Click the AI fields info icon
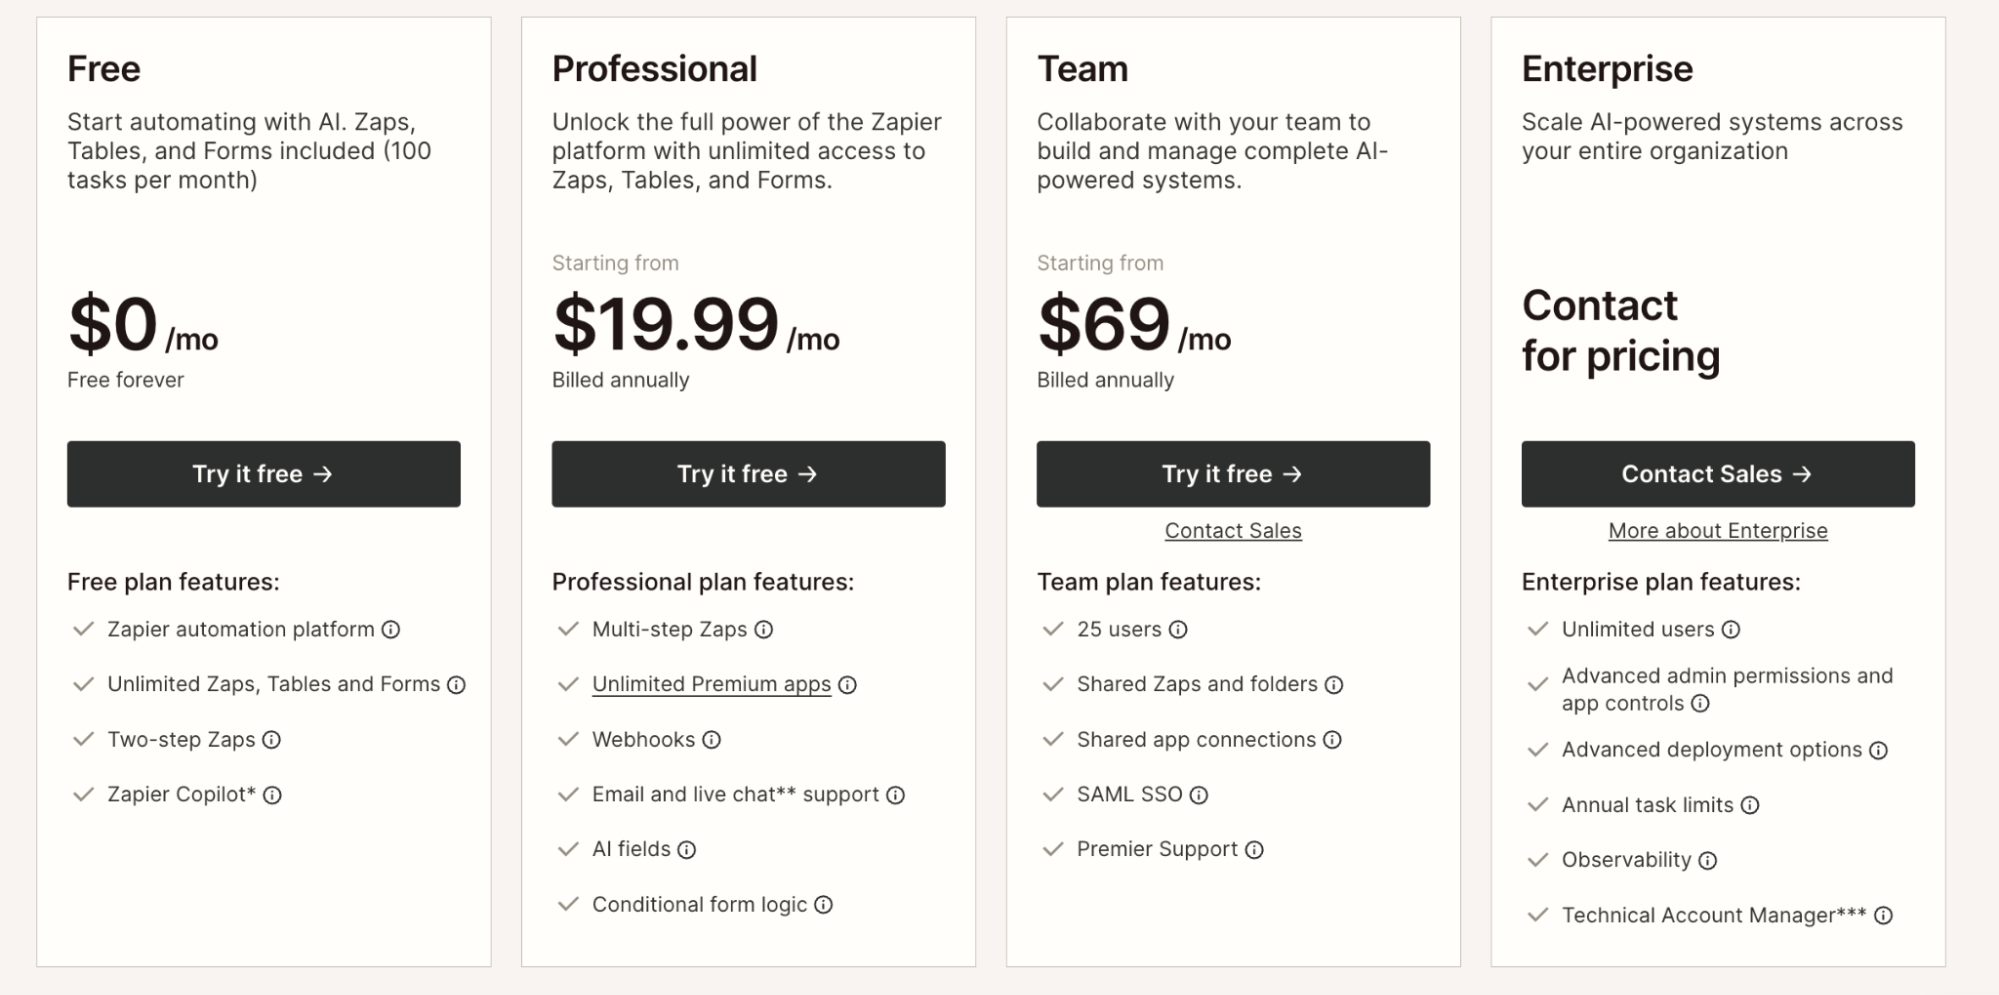 click(x=686, y=849)
